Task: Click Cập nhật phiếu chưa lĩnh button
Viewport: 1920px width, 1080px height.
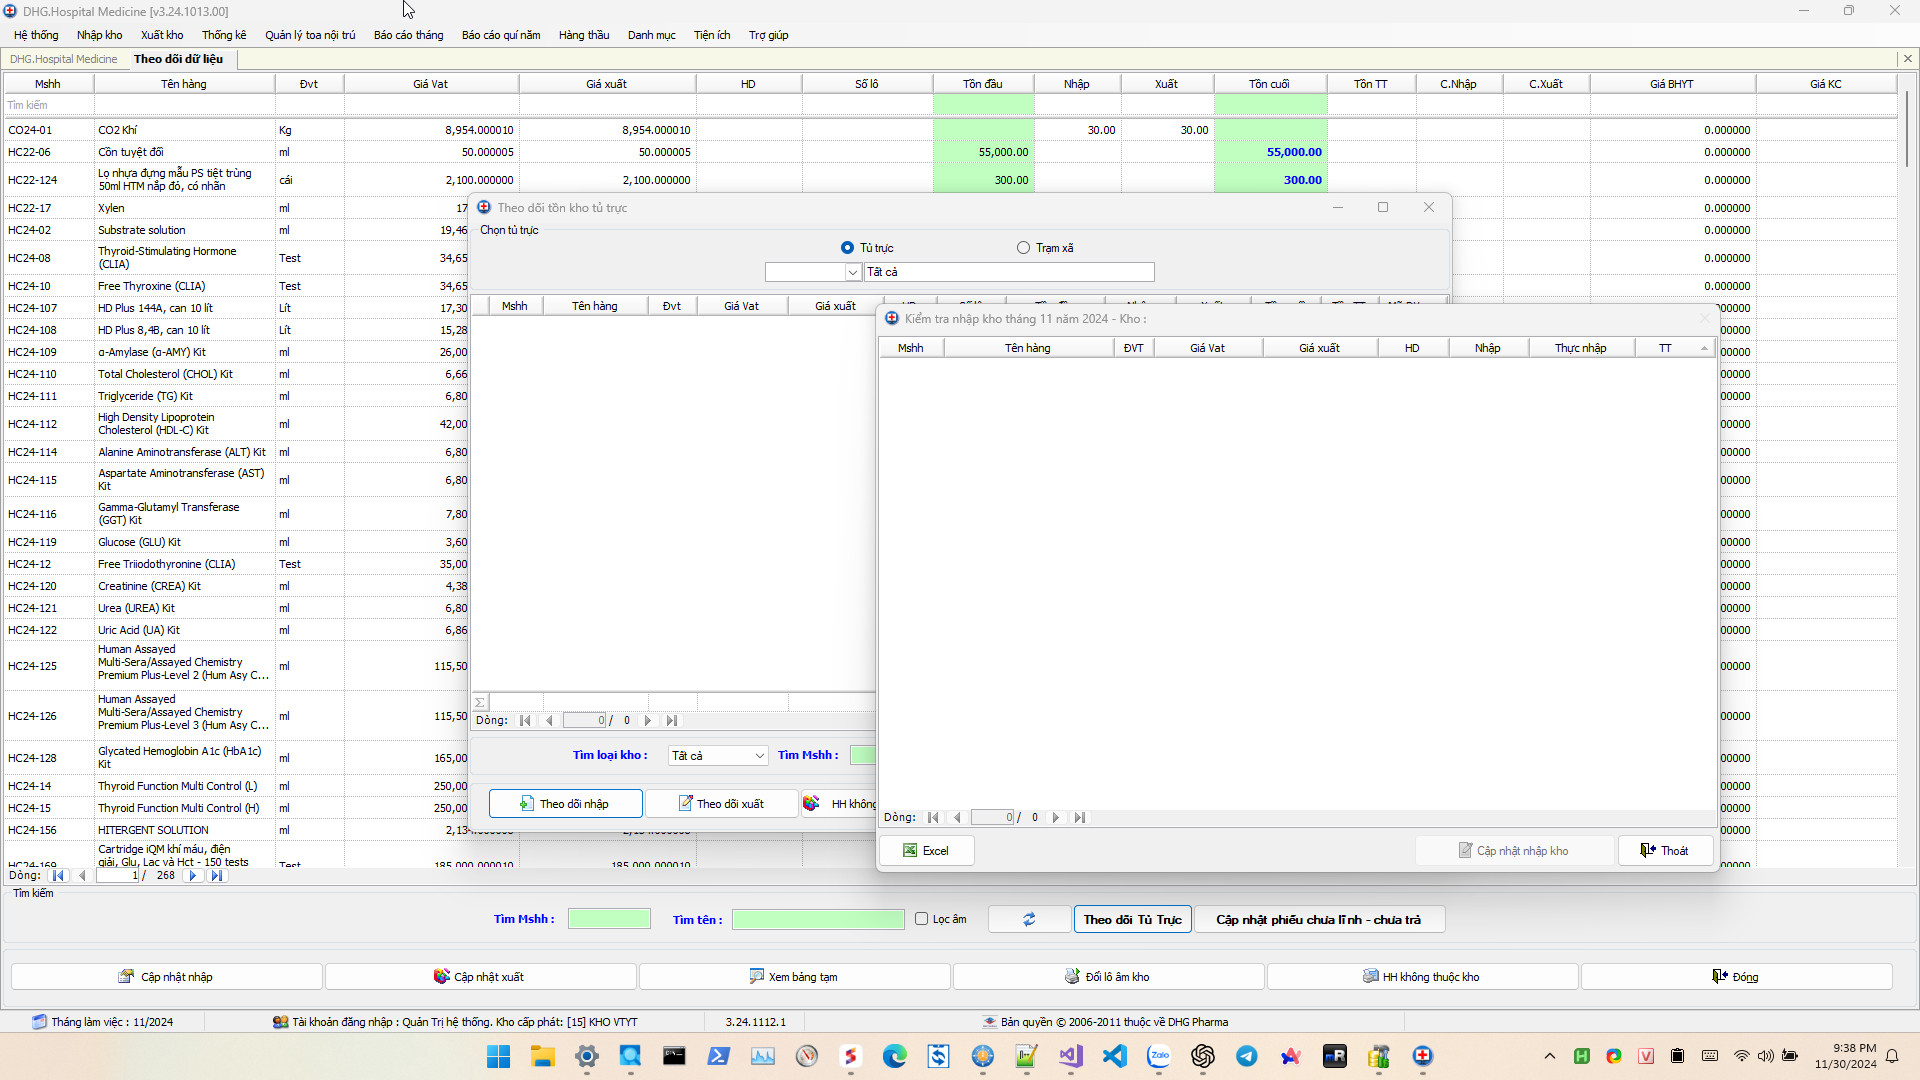Action: [x=1318, y=919]
